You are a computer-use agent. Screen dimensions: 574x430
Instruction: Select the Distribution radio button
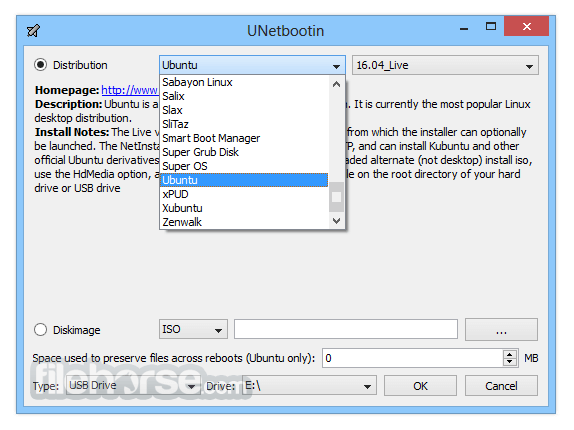point(40,65)
